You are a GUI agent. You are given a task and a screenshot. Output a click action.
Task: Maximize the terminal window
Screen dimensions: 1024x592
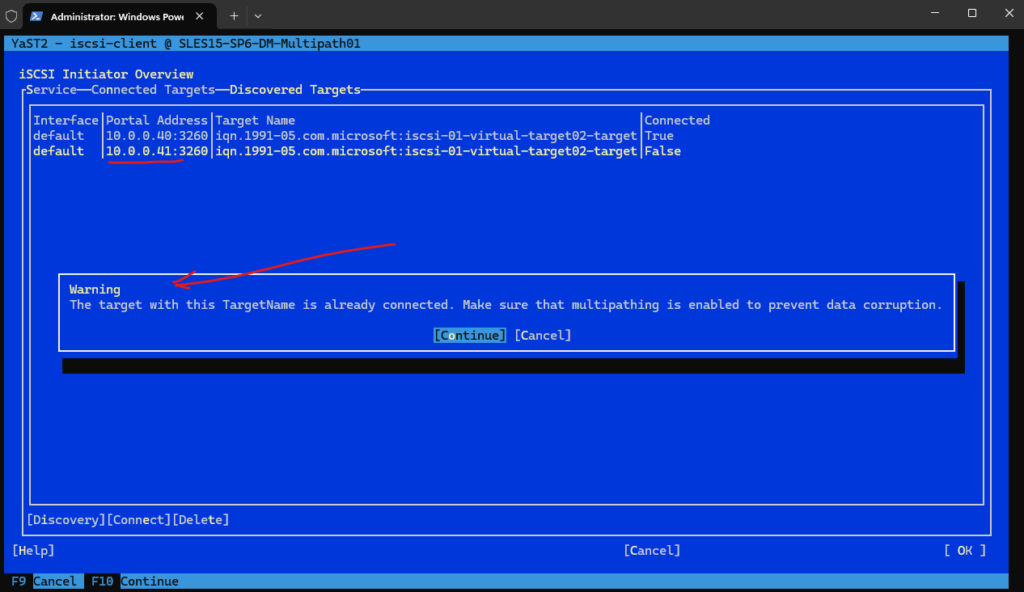click(972, 13)
